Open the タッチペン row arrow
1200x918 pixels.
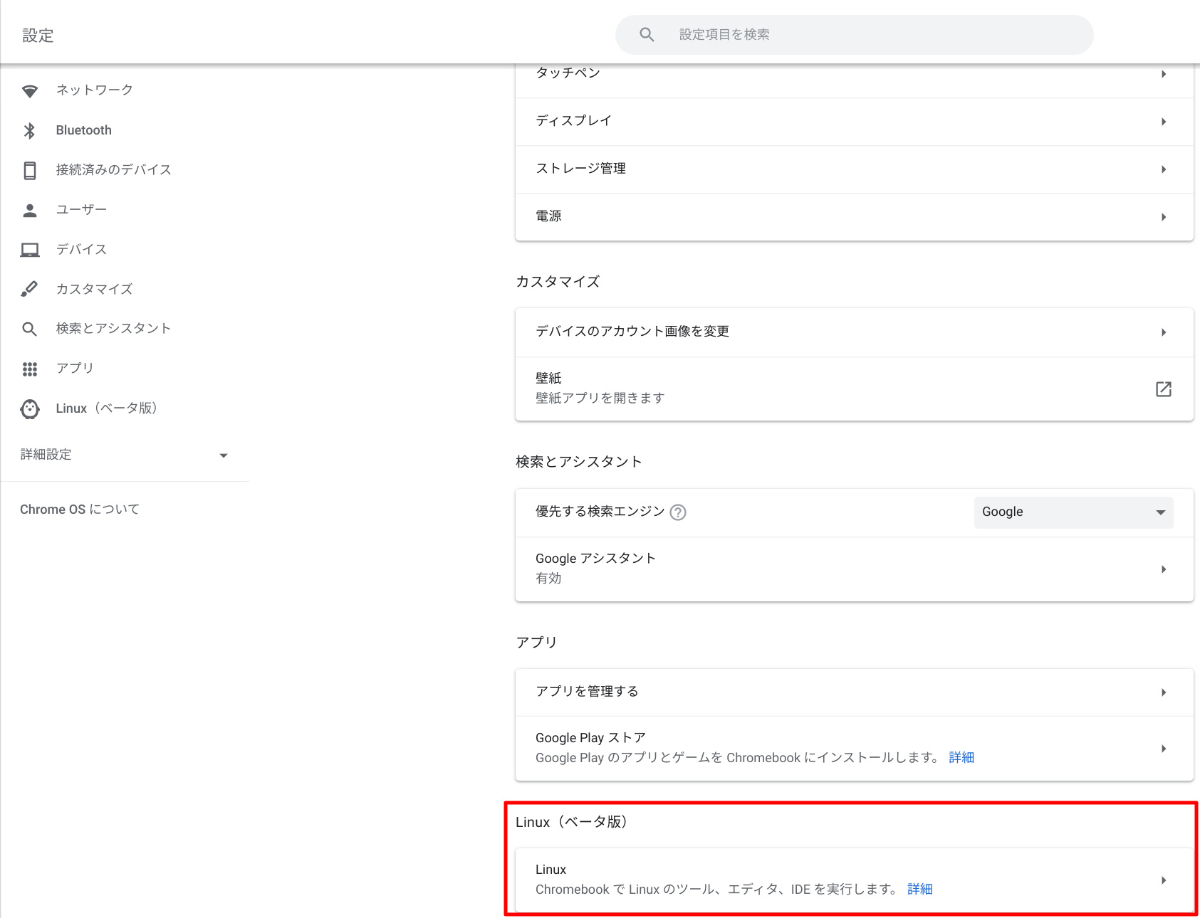(x=1163, y=74)
